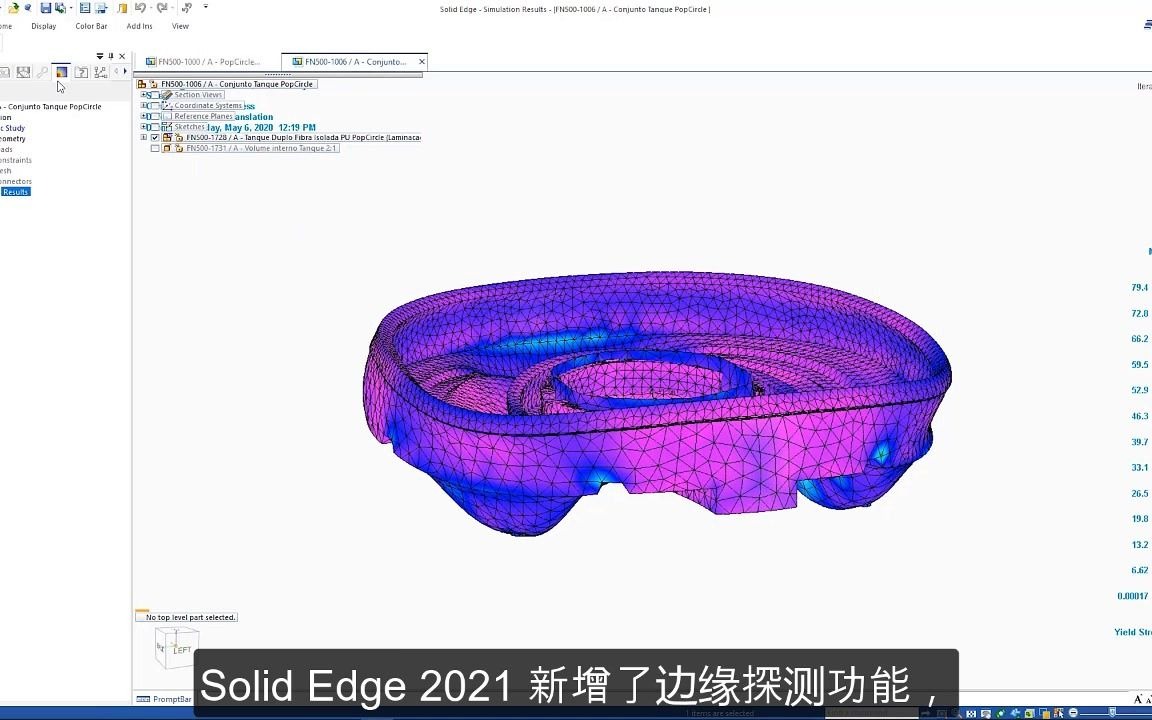Open the View ribbon tab

[x=180, y=26]
